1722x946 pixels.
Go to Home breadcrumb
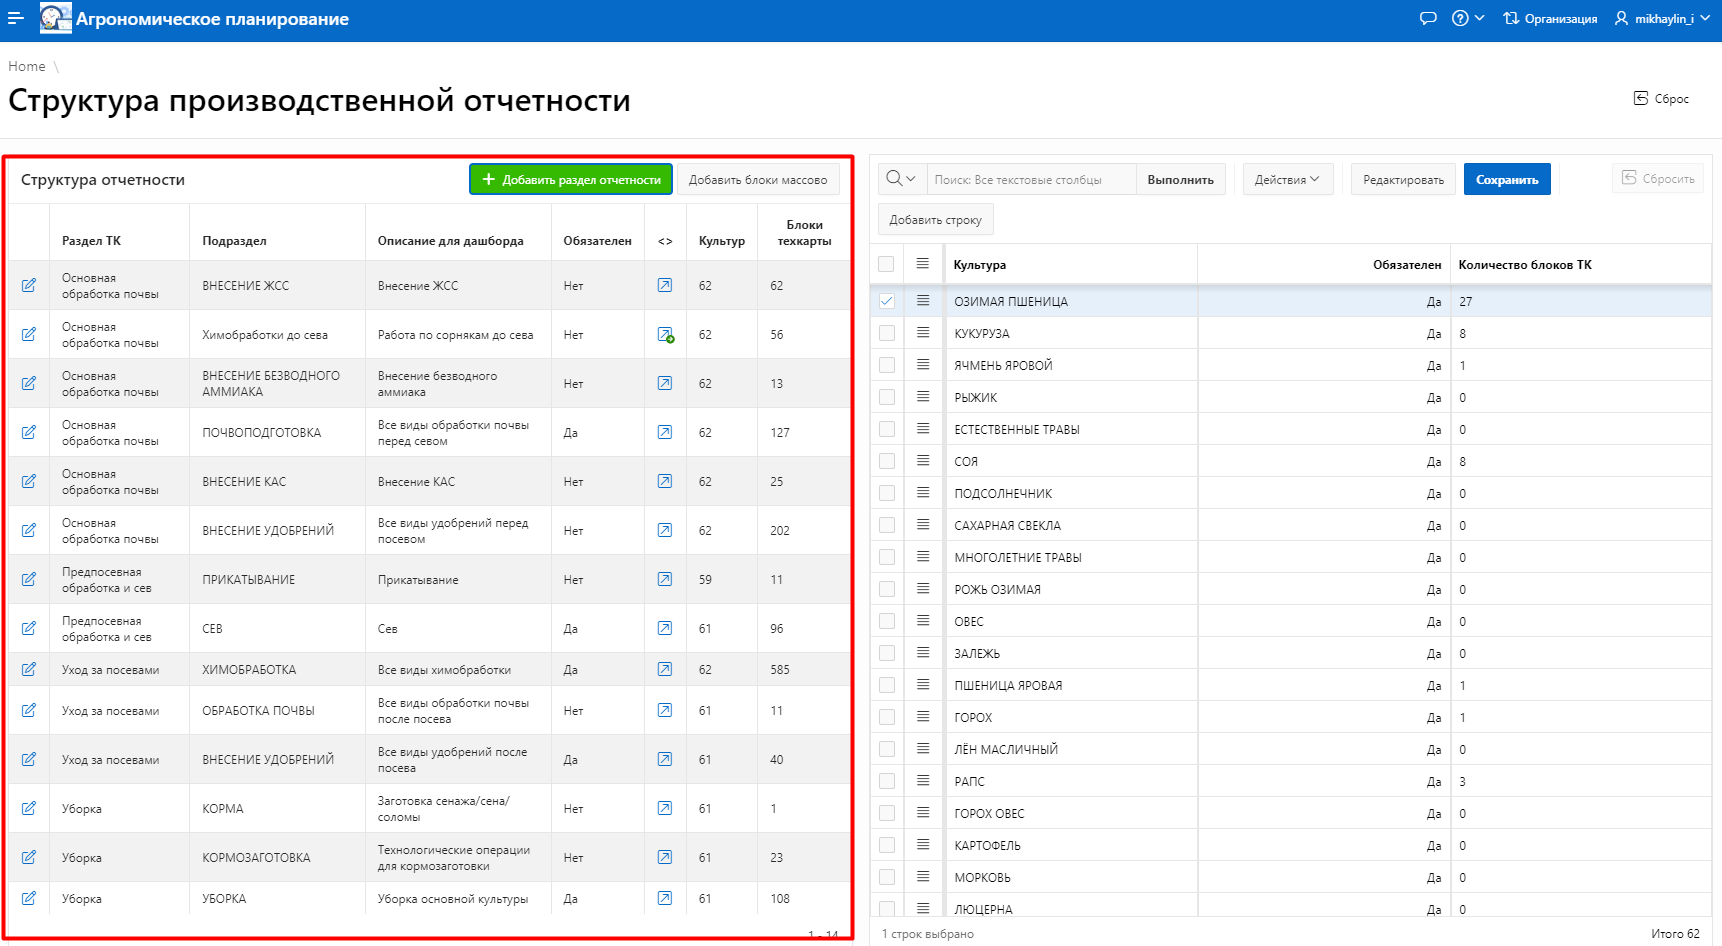point(27,66)
